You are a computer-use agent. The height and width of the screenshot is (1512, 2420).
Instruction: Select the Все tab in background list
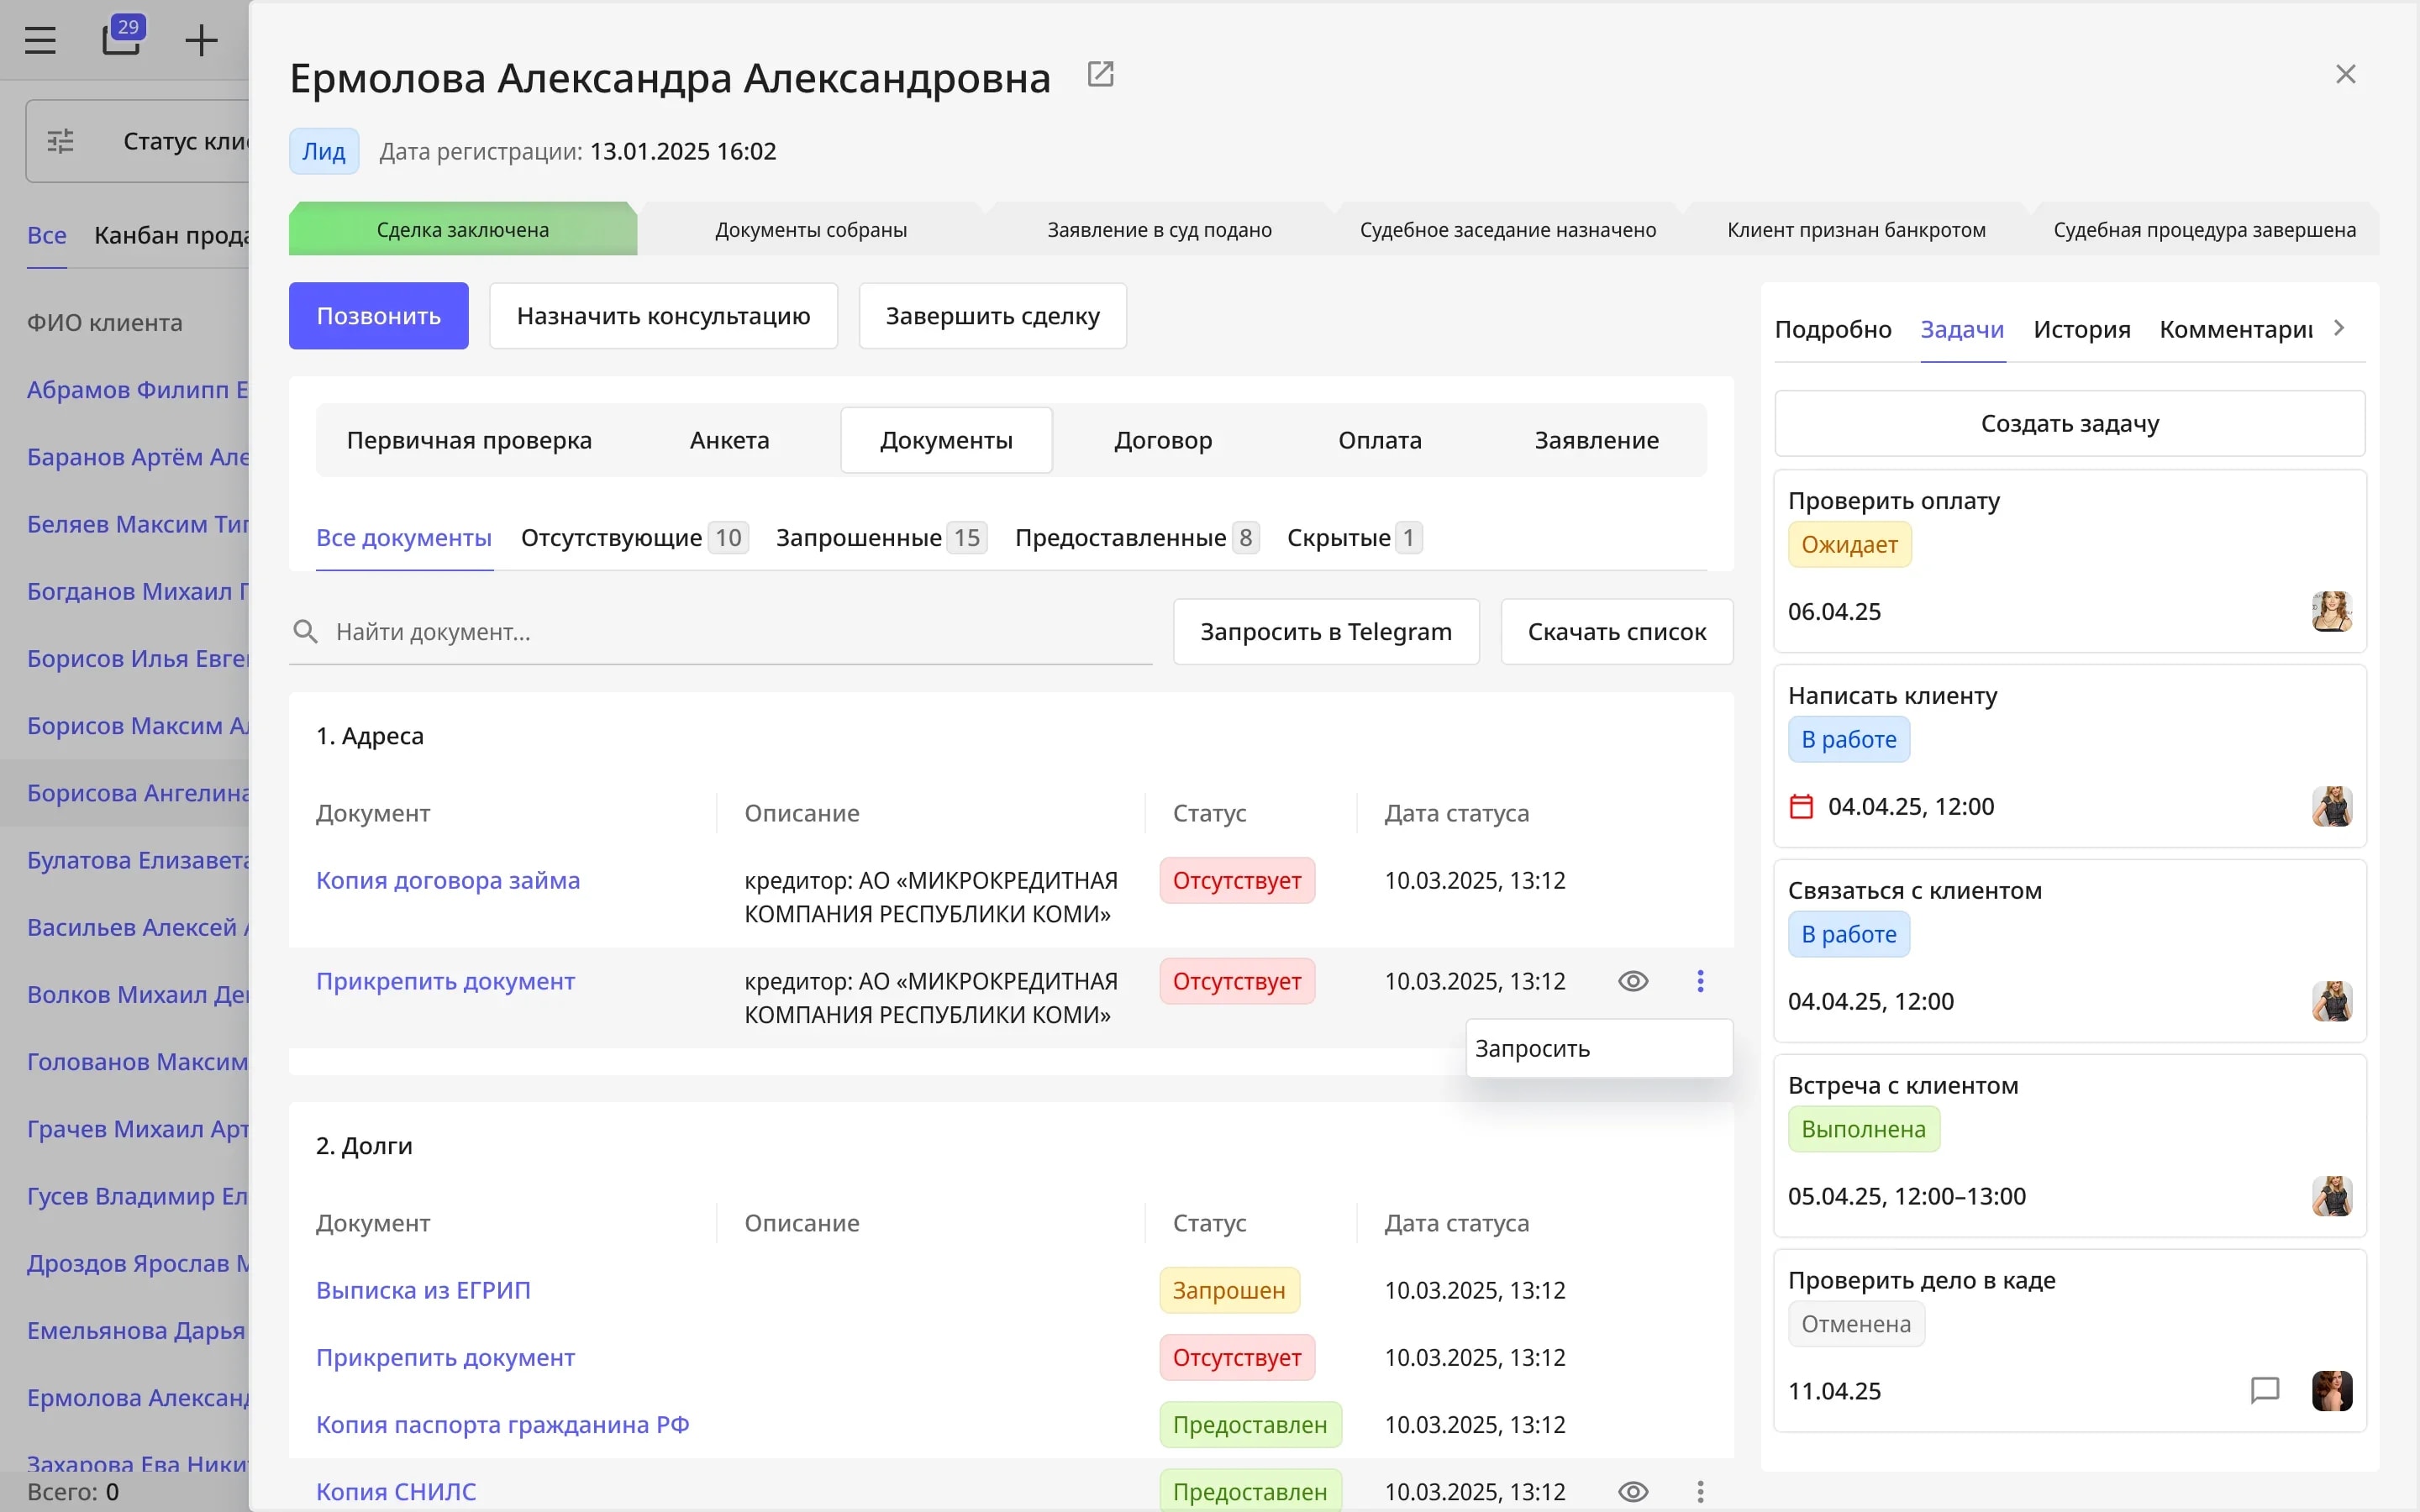coord(47,235)
